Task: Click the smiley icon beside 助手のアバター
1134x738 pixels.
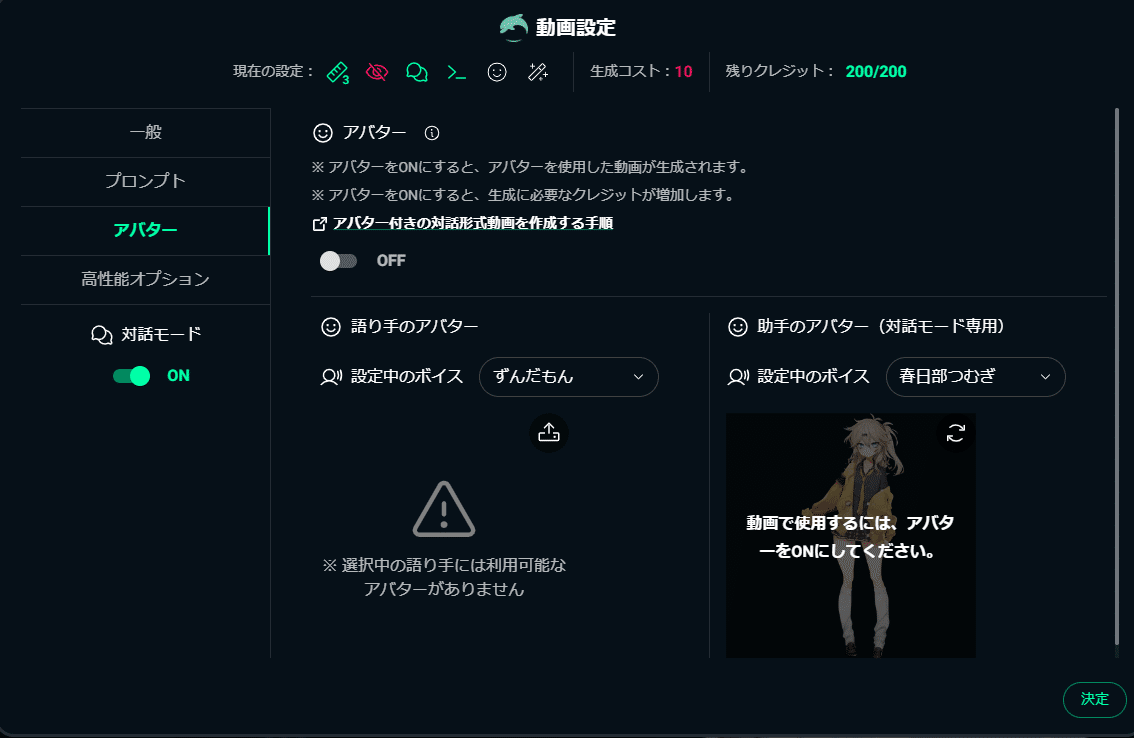Action: point(738,327)
